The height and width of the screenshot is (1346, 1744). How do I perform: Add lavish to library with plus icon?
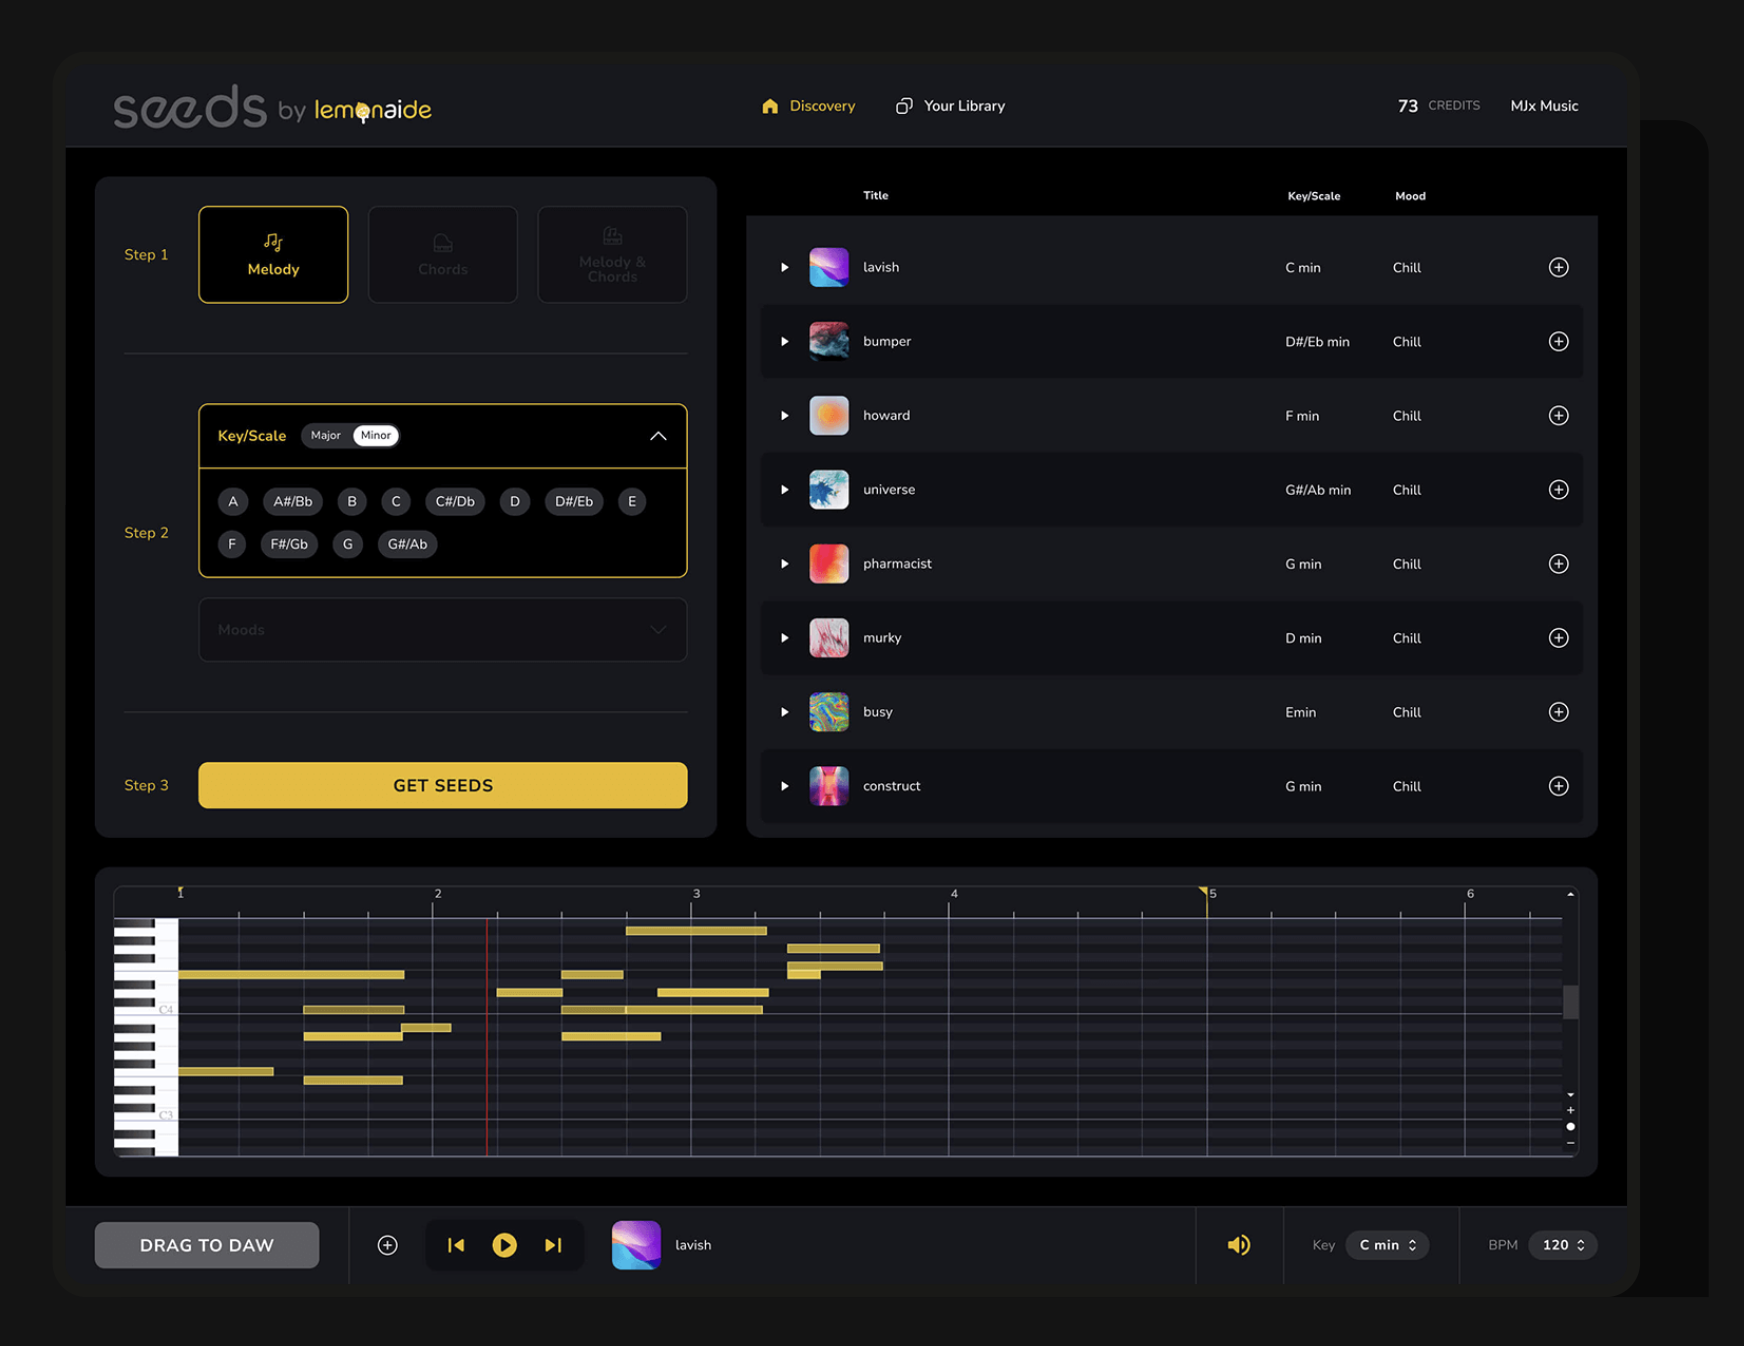point(1558,267)
